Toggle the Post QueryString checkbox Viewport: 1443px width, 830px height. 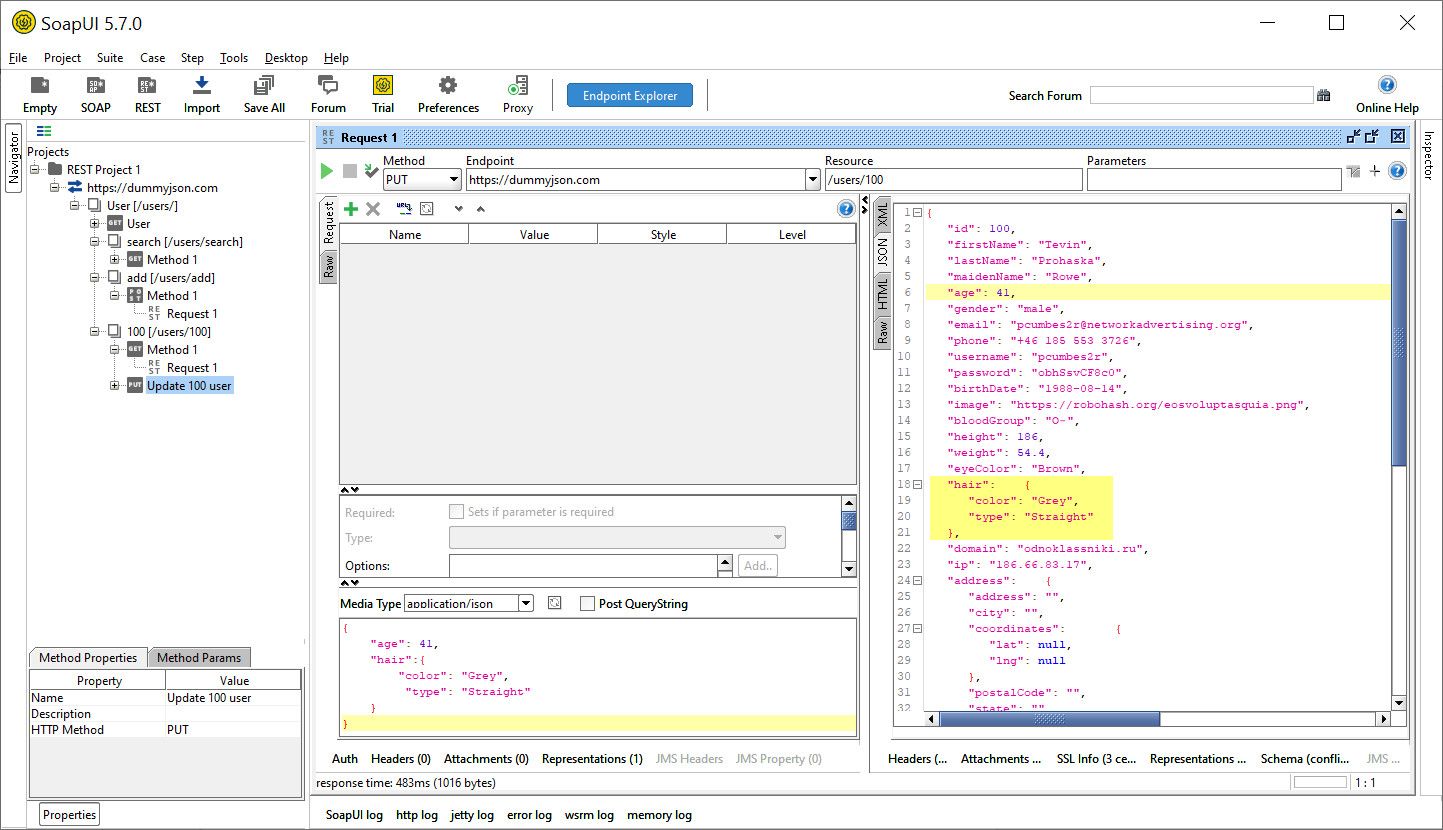tap(587, 604)
